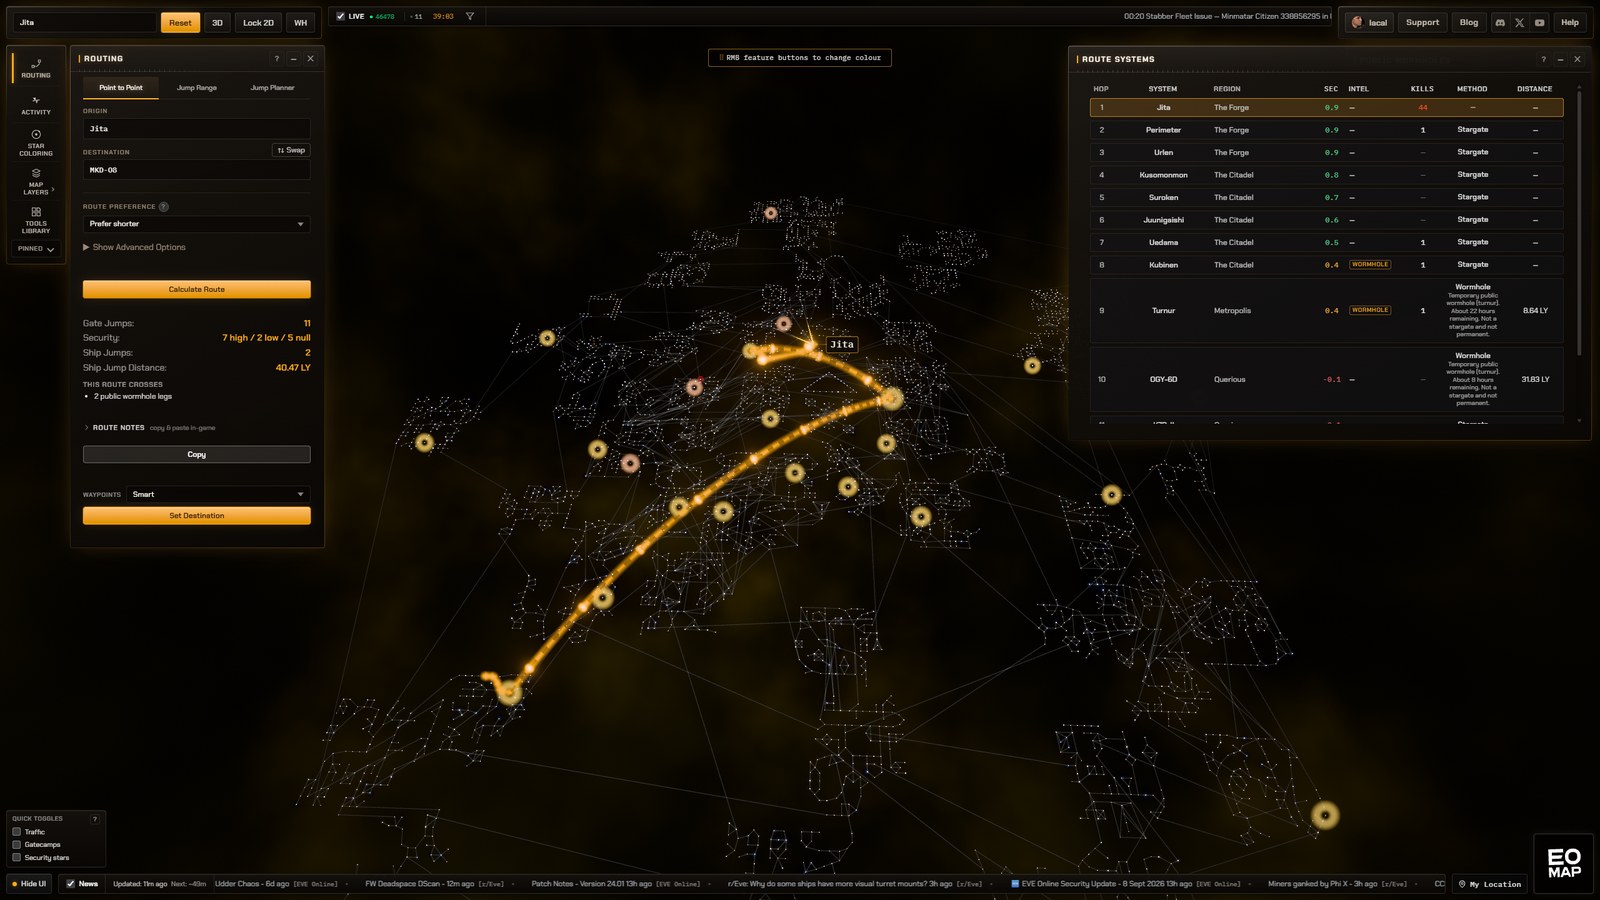Enable the Gatecamps quick toggle

pos(17,845)
